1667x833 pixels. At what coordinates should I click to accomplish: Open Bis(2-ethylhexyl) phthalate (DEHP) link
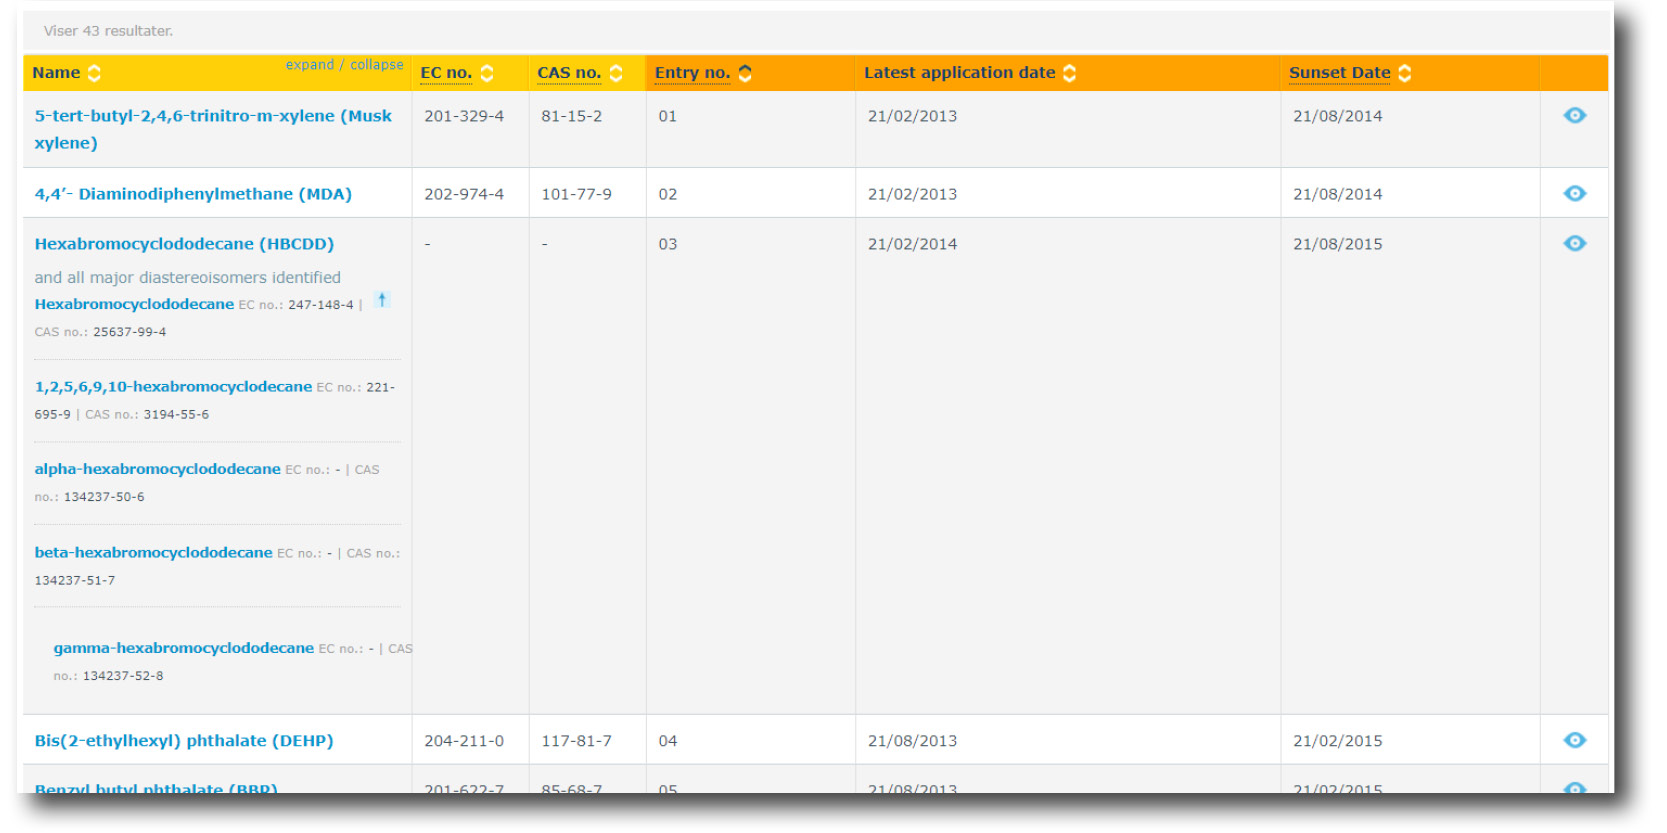184,741
